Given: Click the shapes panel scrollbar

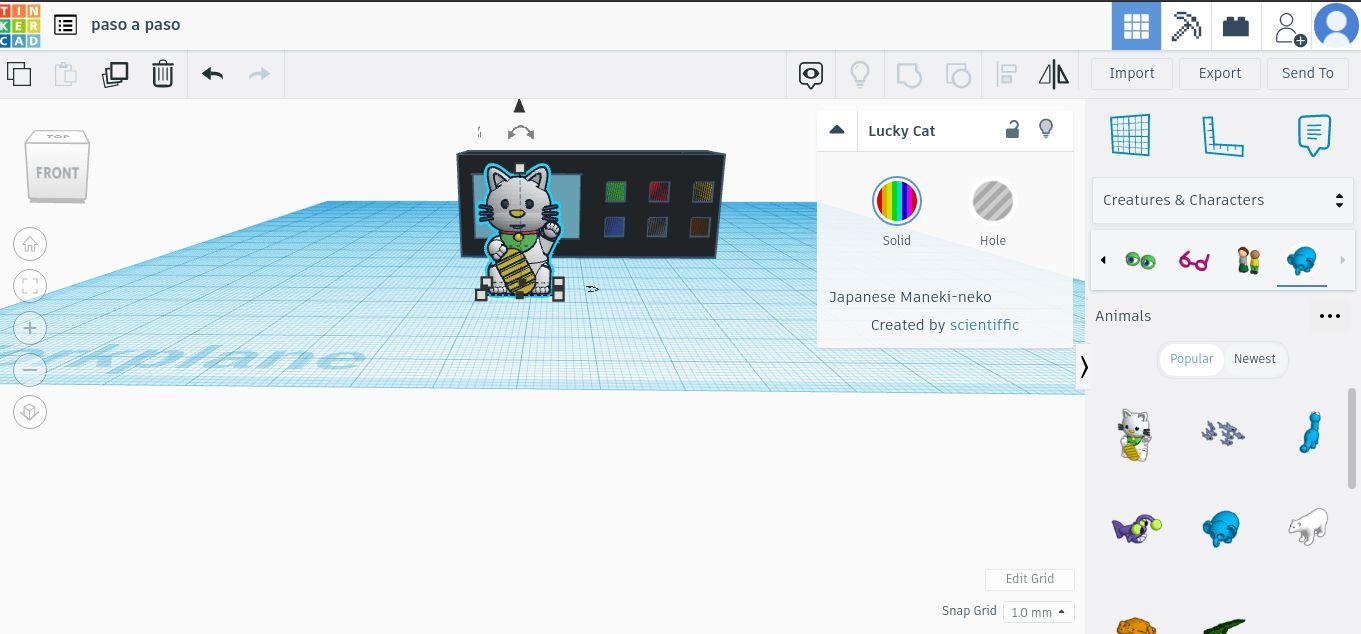Looking at the screenshot, I should point(1353,440).
